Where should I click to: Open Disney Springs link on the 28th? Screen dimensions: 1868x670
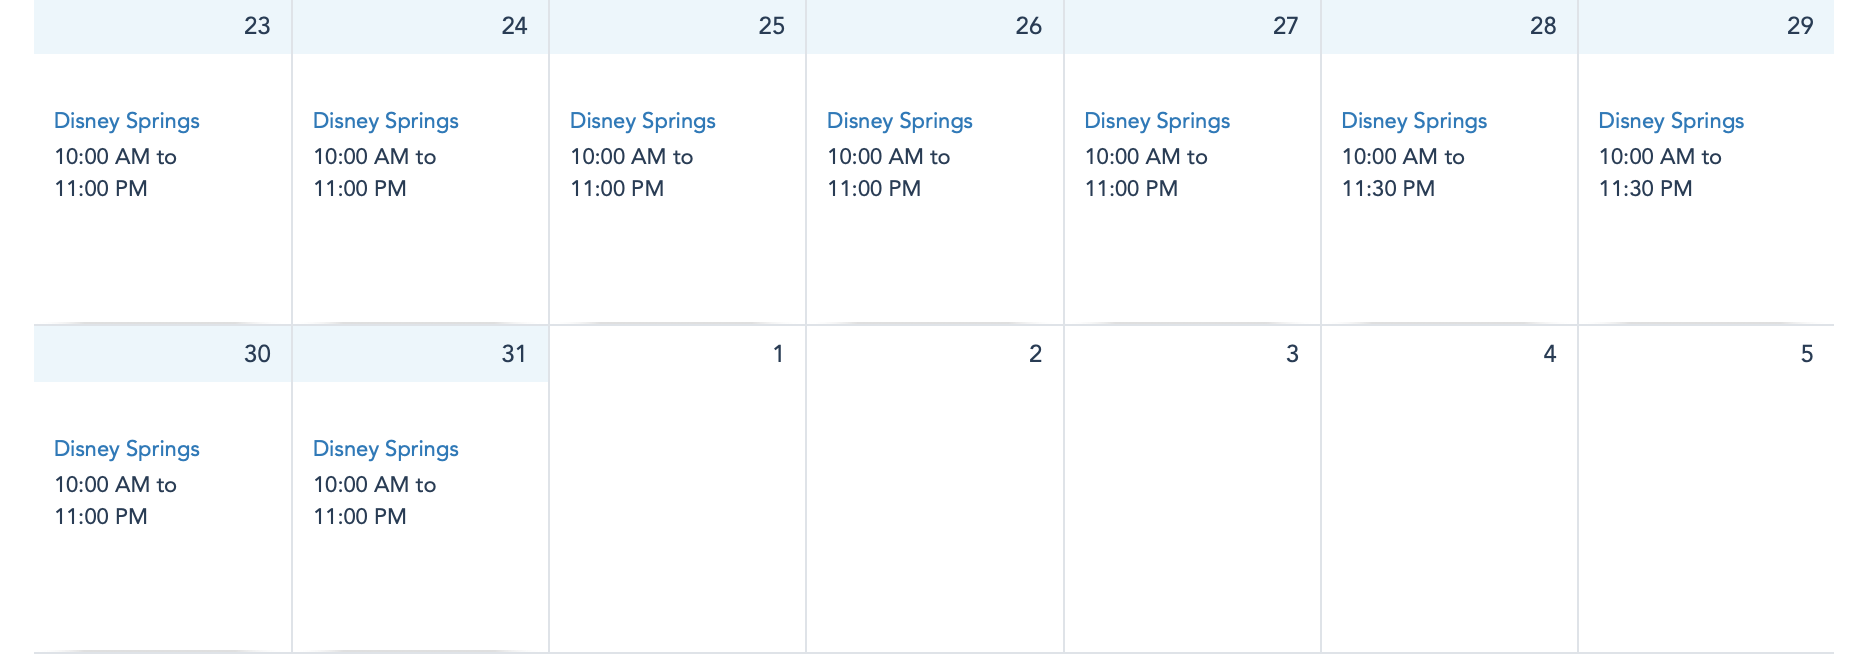click(x=1414, y=121)
